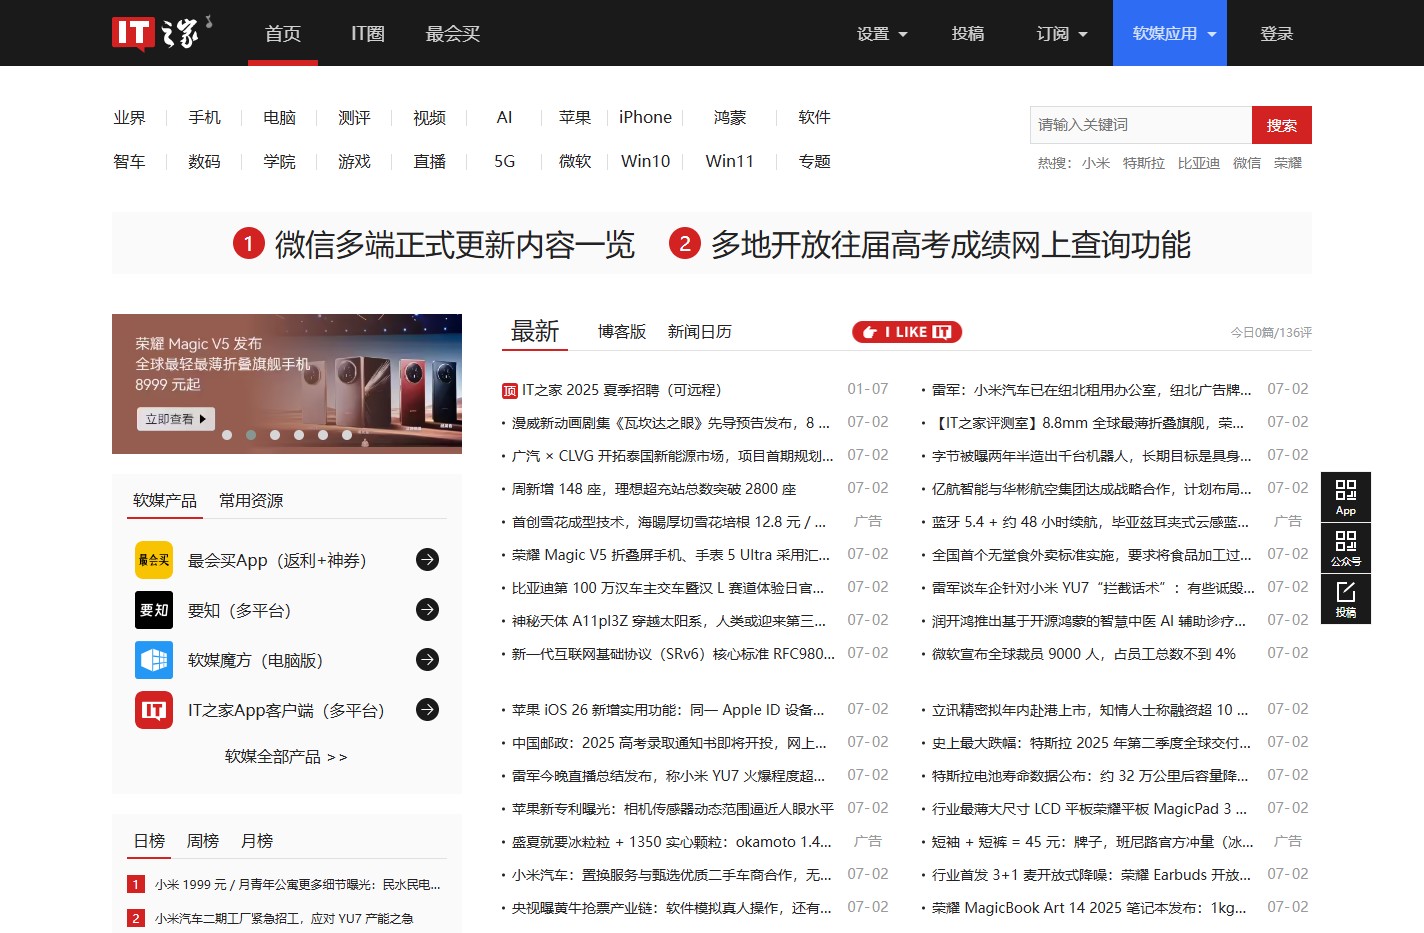Click the red 搜索 button
This screenshot has width=1424, height=933.
[1282, 125]
